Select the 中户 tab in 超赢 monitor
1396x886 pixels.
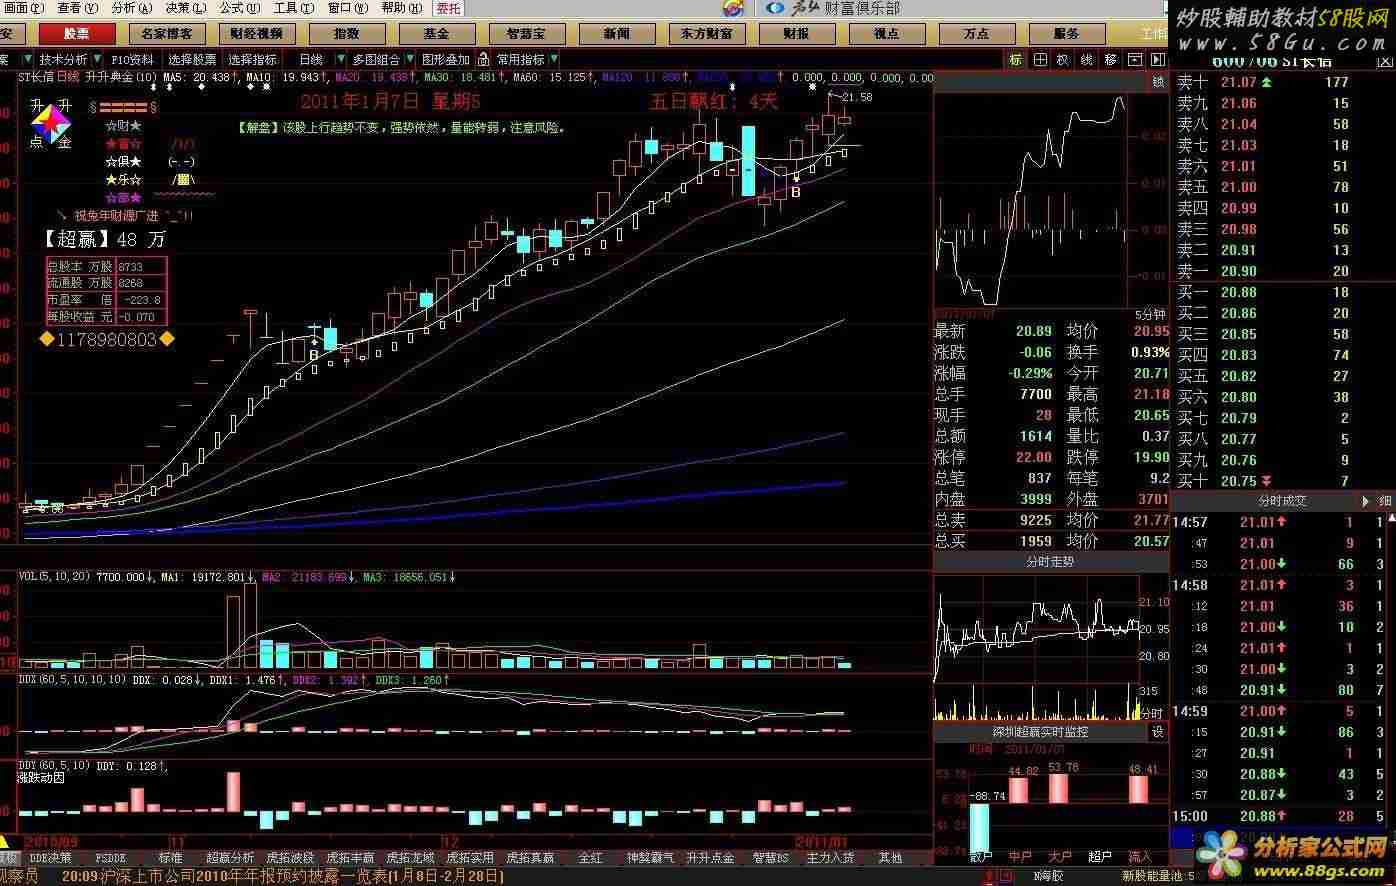tap(1020, 857)
